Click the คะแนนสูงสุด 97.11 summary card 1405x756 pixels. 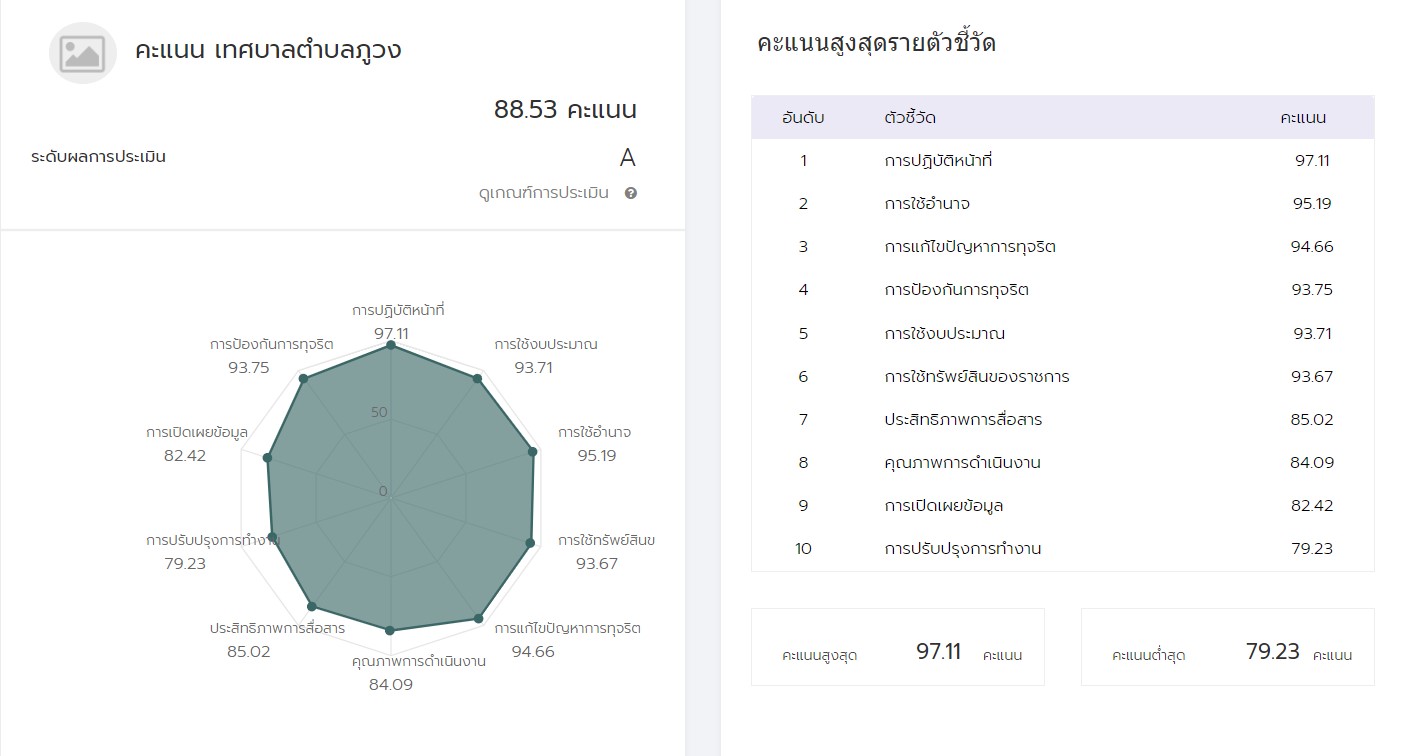[x=898, y=647]
